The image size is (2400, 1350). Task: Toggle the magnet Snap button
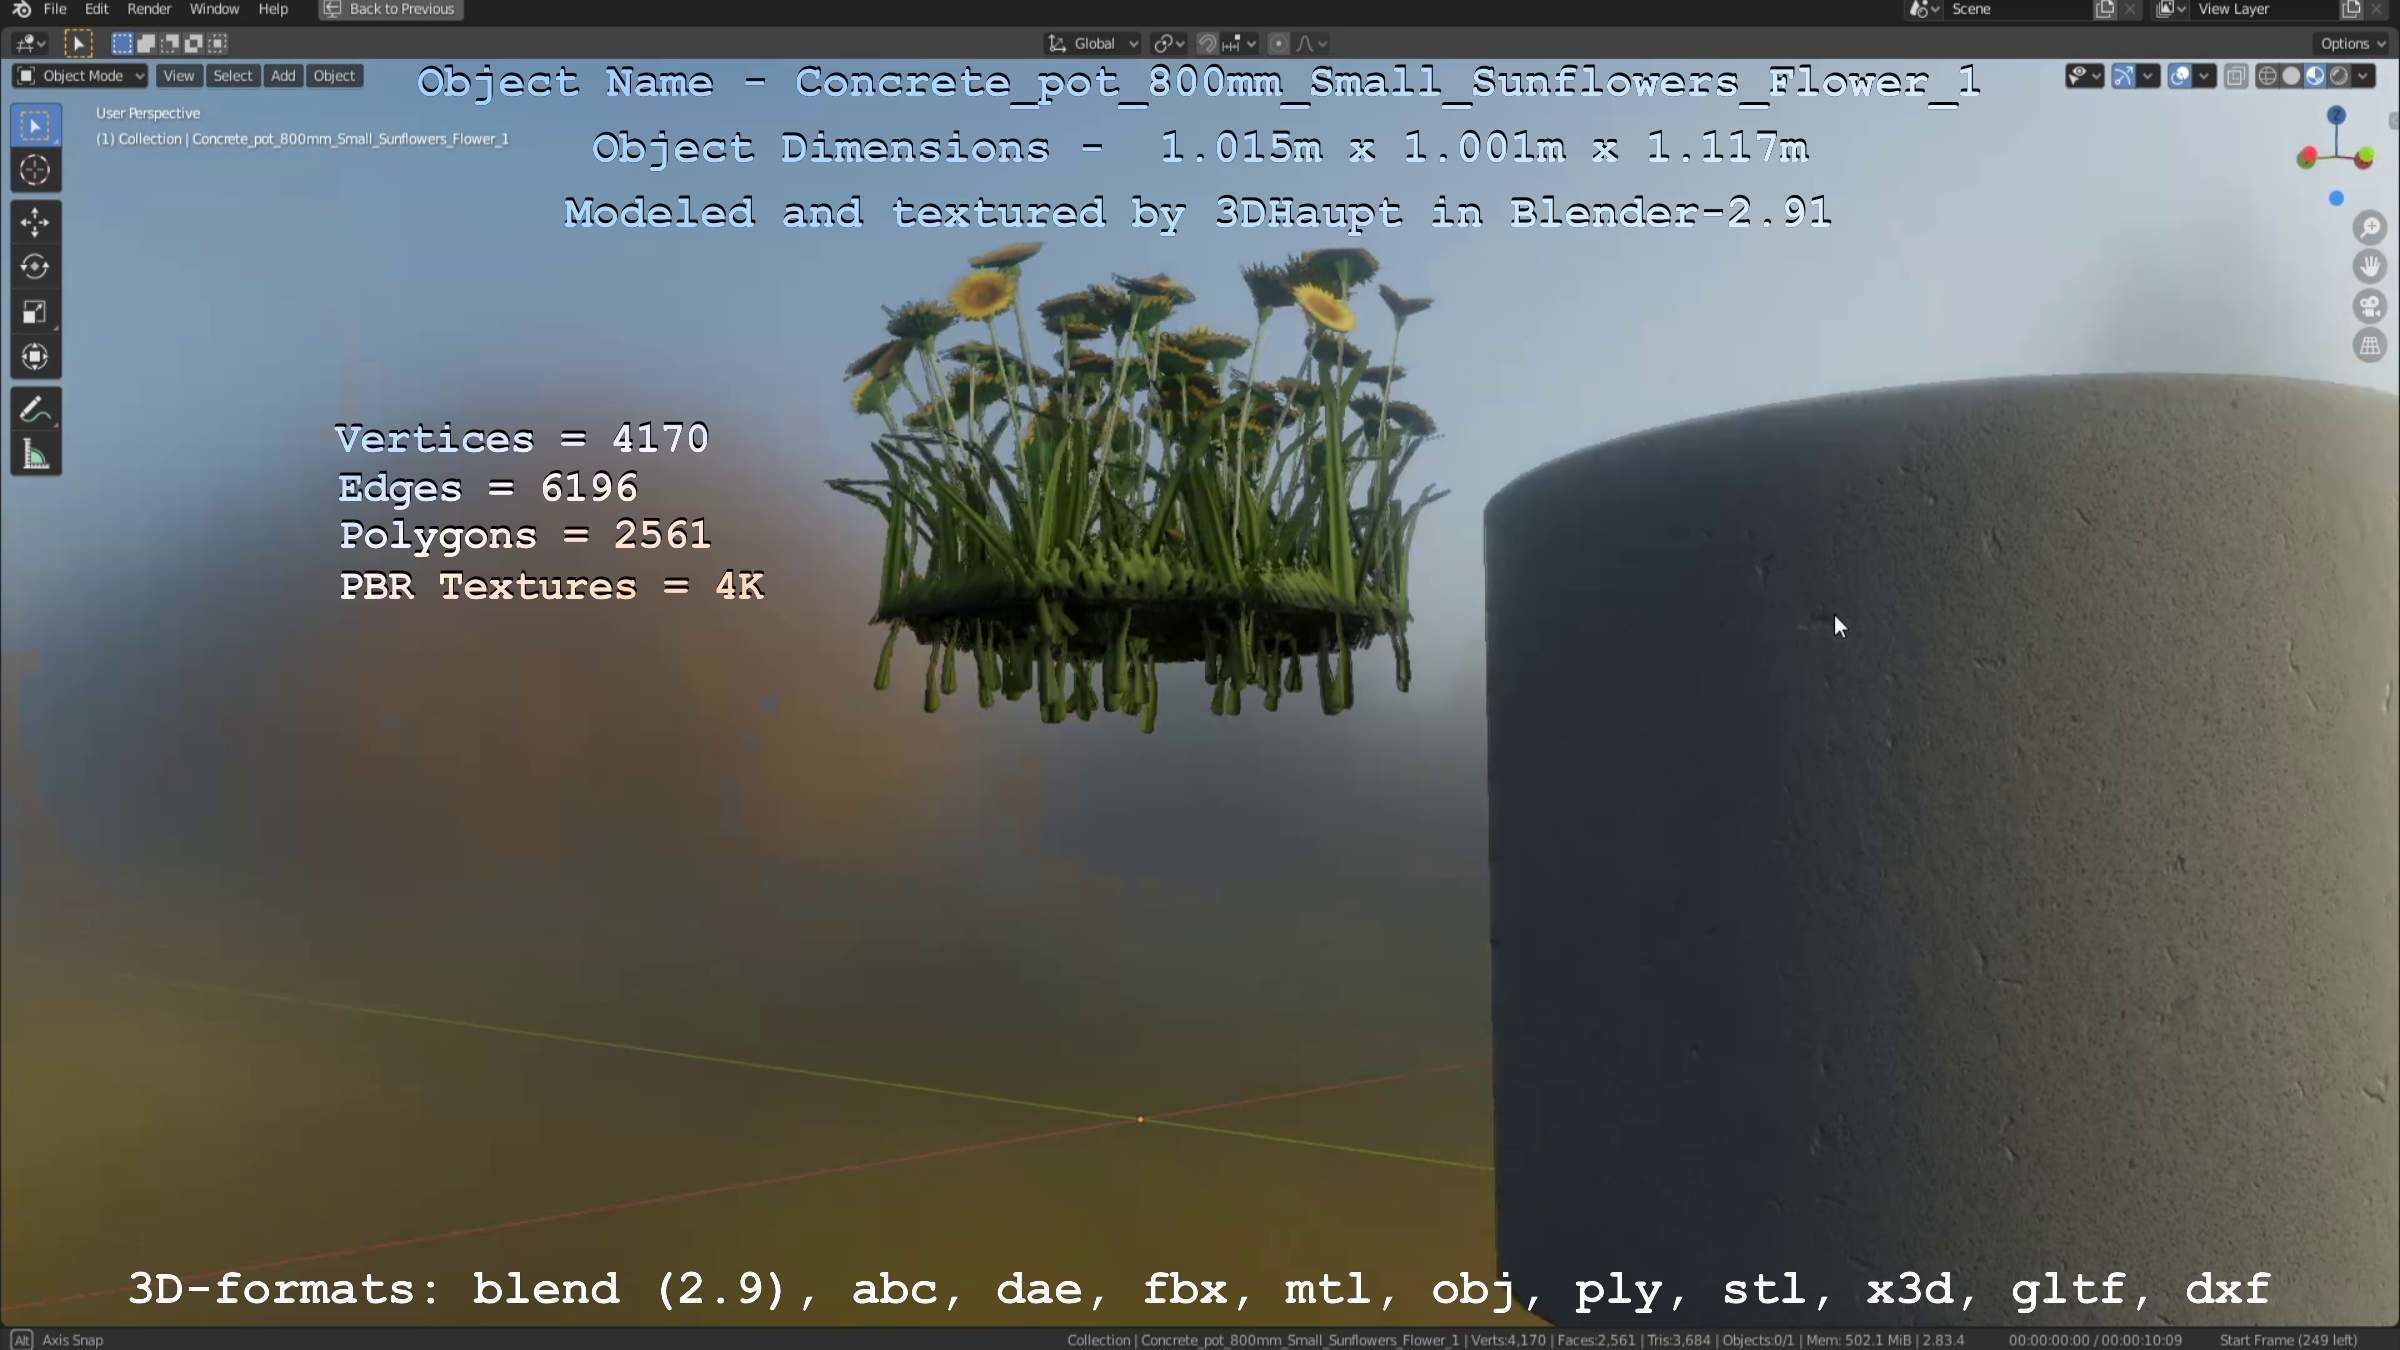tap(1207, 43)
